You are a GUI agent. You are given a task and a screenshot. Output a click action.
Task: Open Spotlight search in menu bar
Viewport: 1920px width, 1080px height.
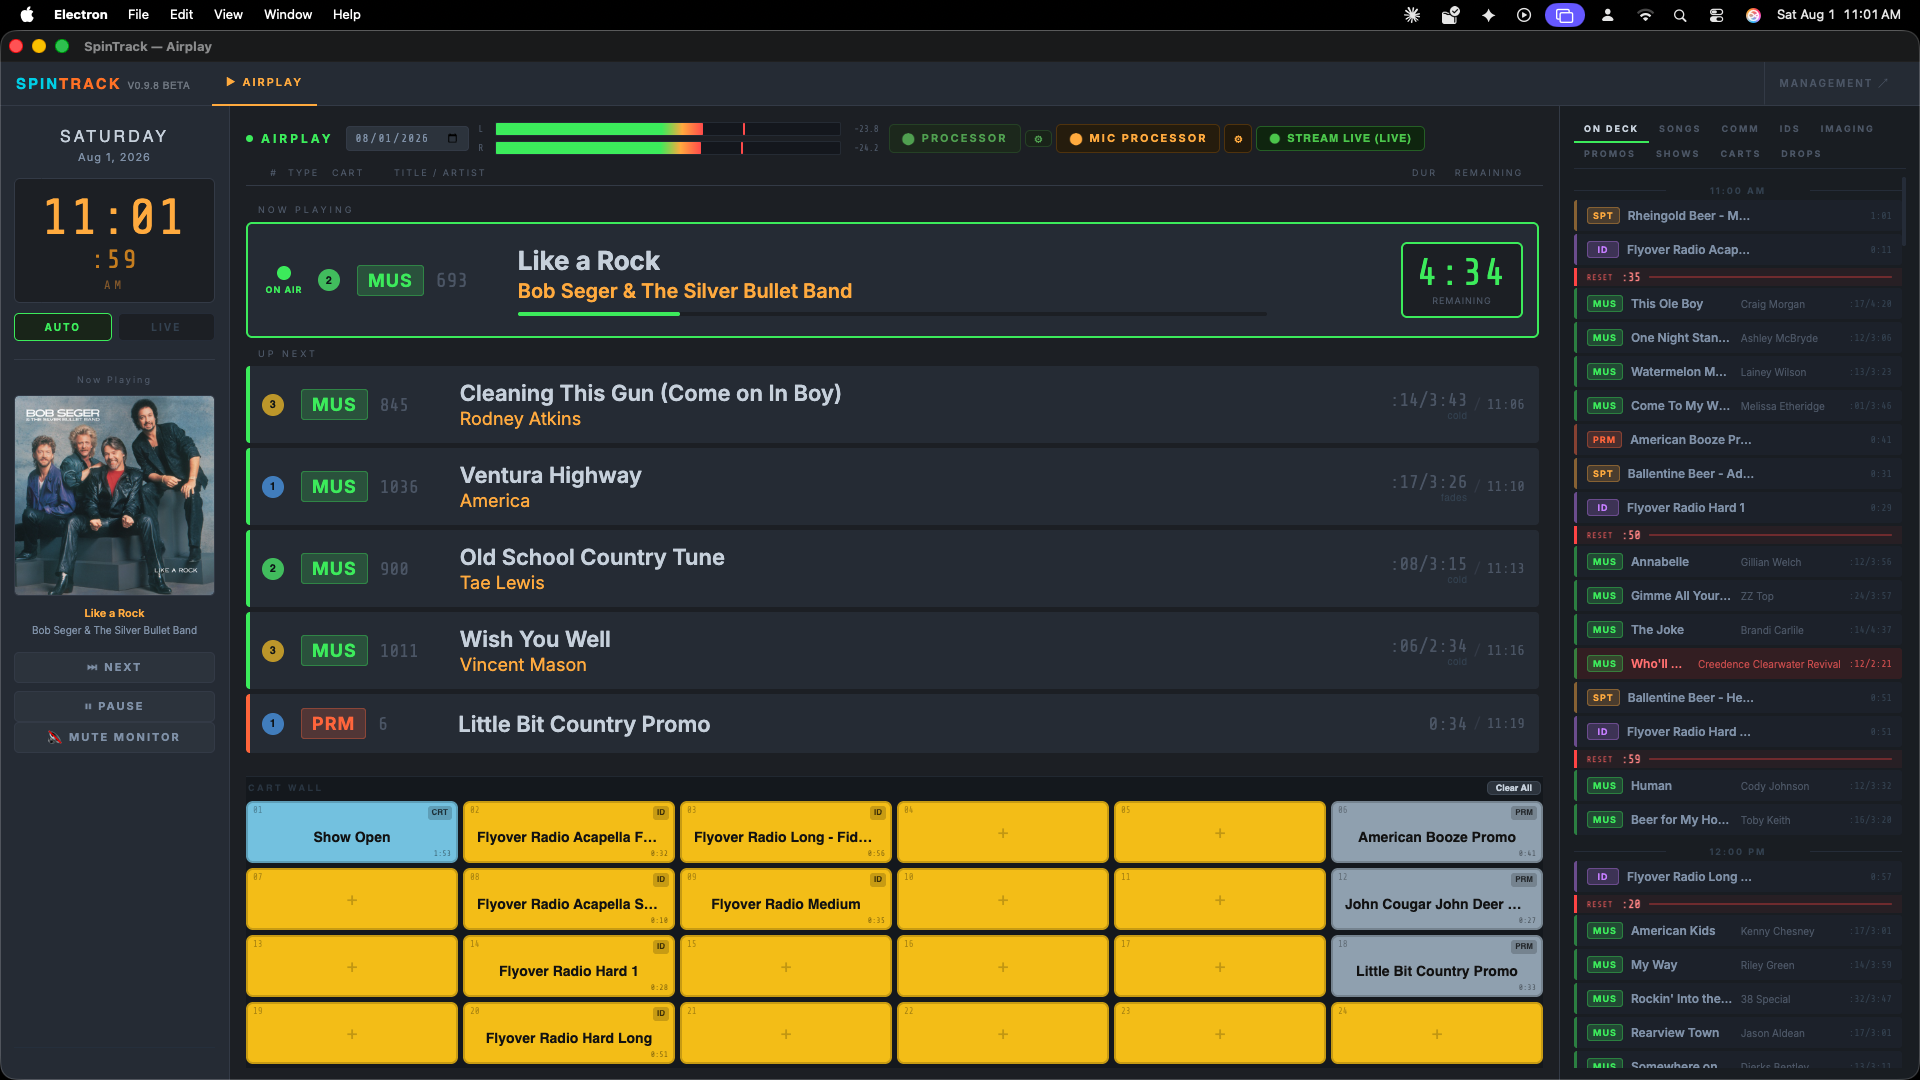(1680, 15)
